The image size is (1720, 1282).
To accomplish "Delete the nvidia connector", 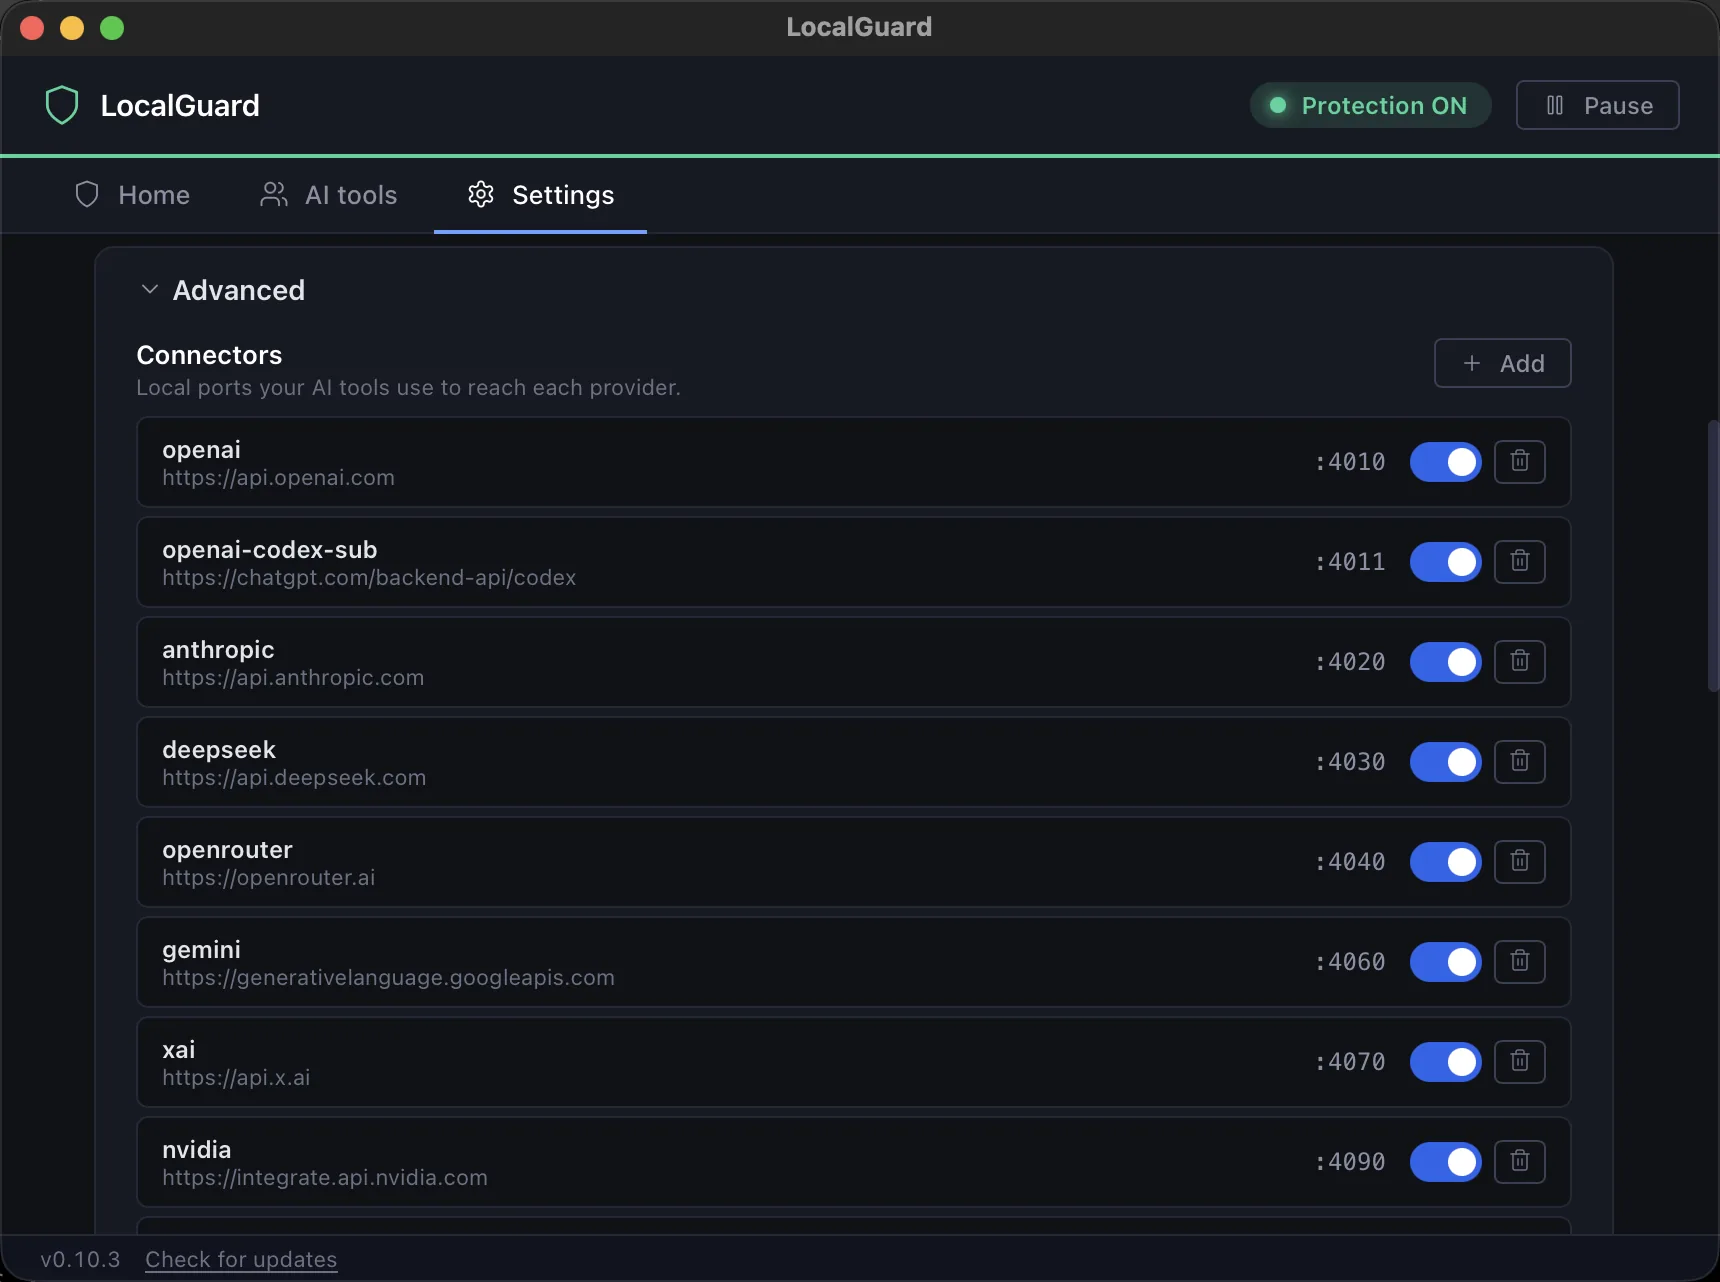I will click(1519, 1161).
